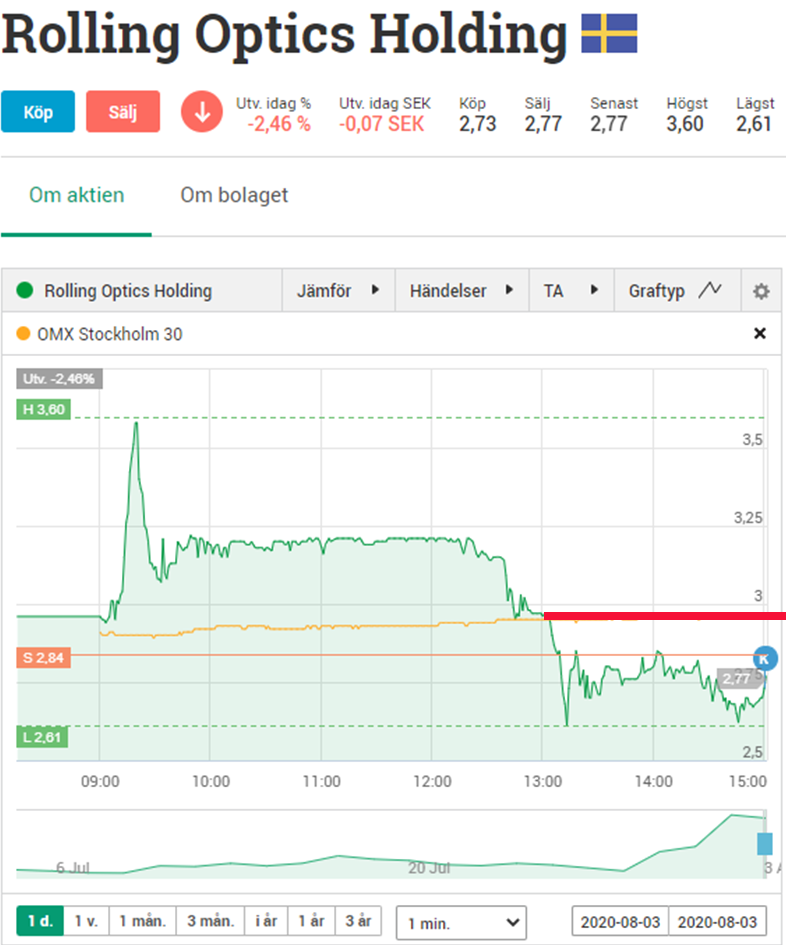Click the H 3,60 high label
Viewport: 786px width, 945px height.
pos(43,410)
